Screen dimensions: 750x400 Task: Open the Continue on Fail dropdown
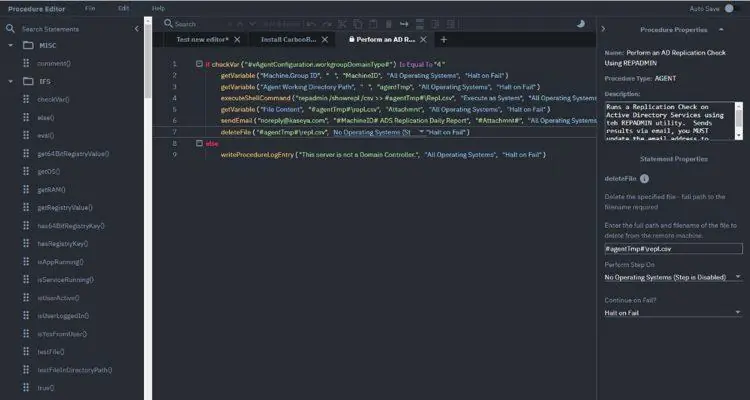click(x=673, y=312)
